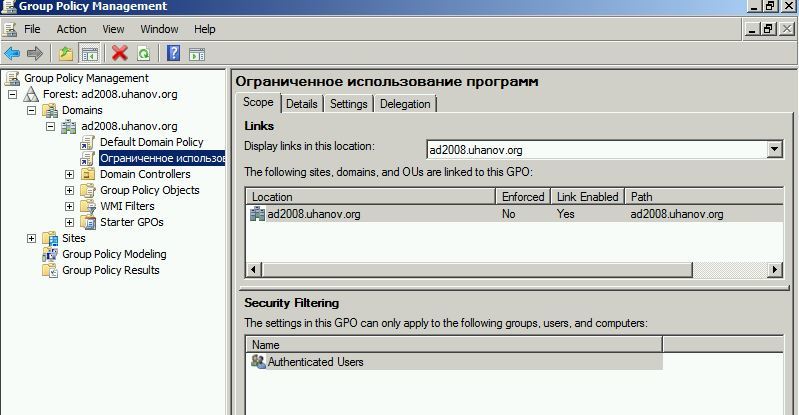Open the display links location dropdown
Screen dimensions: 799x415
(x=774, y=150)
